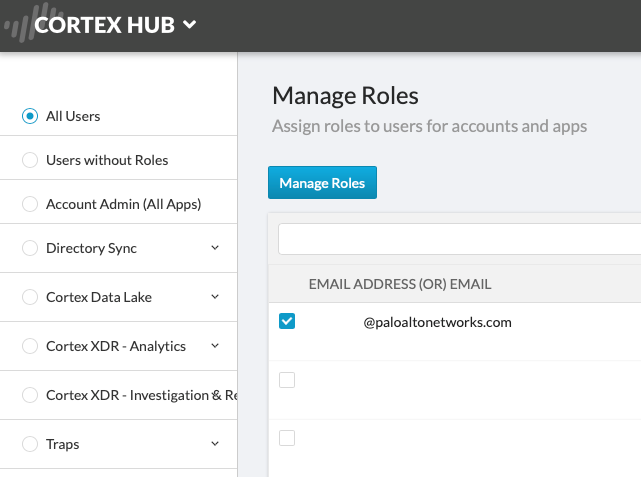Select Cortex XDR - Analytics radio button
Image resolution: width=641 pixels, height=477 pixels.
pyautogui.click(x=30, y=346)
